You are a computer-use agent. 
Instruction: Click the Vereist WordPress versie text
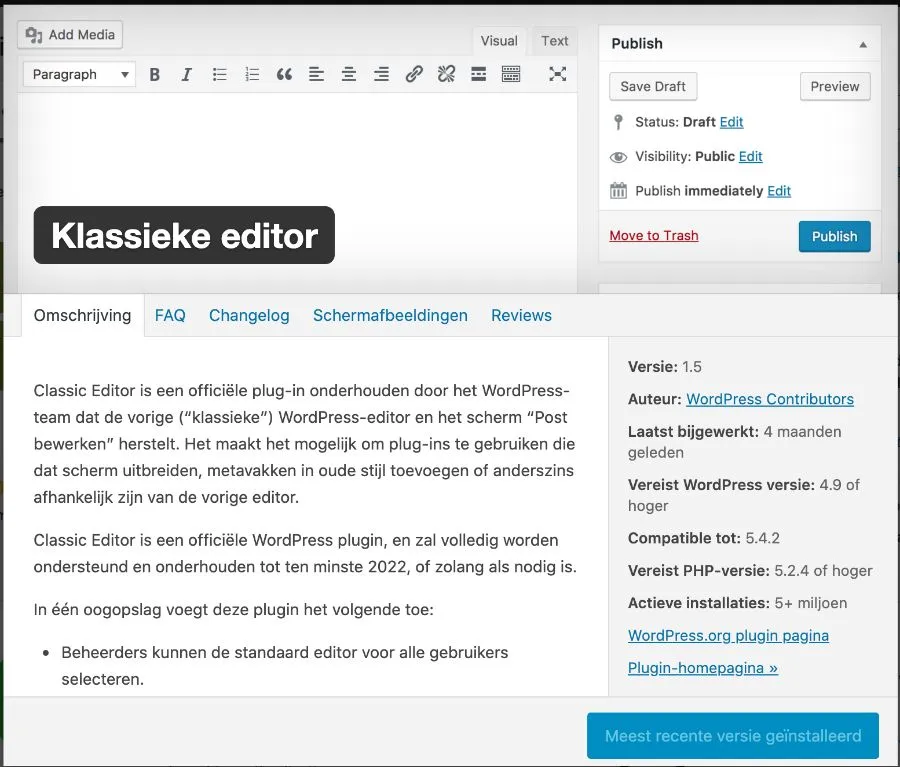click(744, 495)
